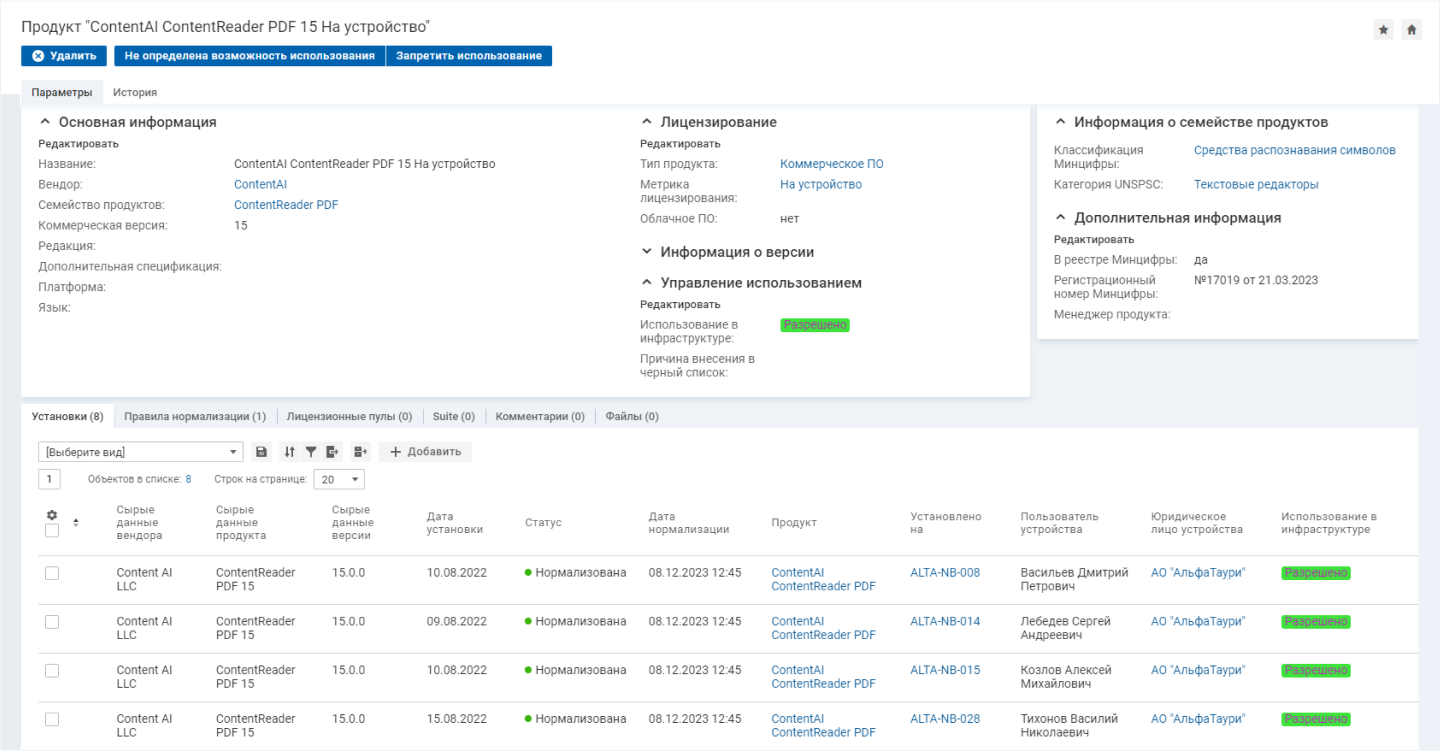Open the filter funnel for installations
Image resolution: width=1441 pixels, height=751 pixels.
point(311,452)
